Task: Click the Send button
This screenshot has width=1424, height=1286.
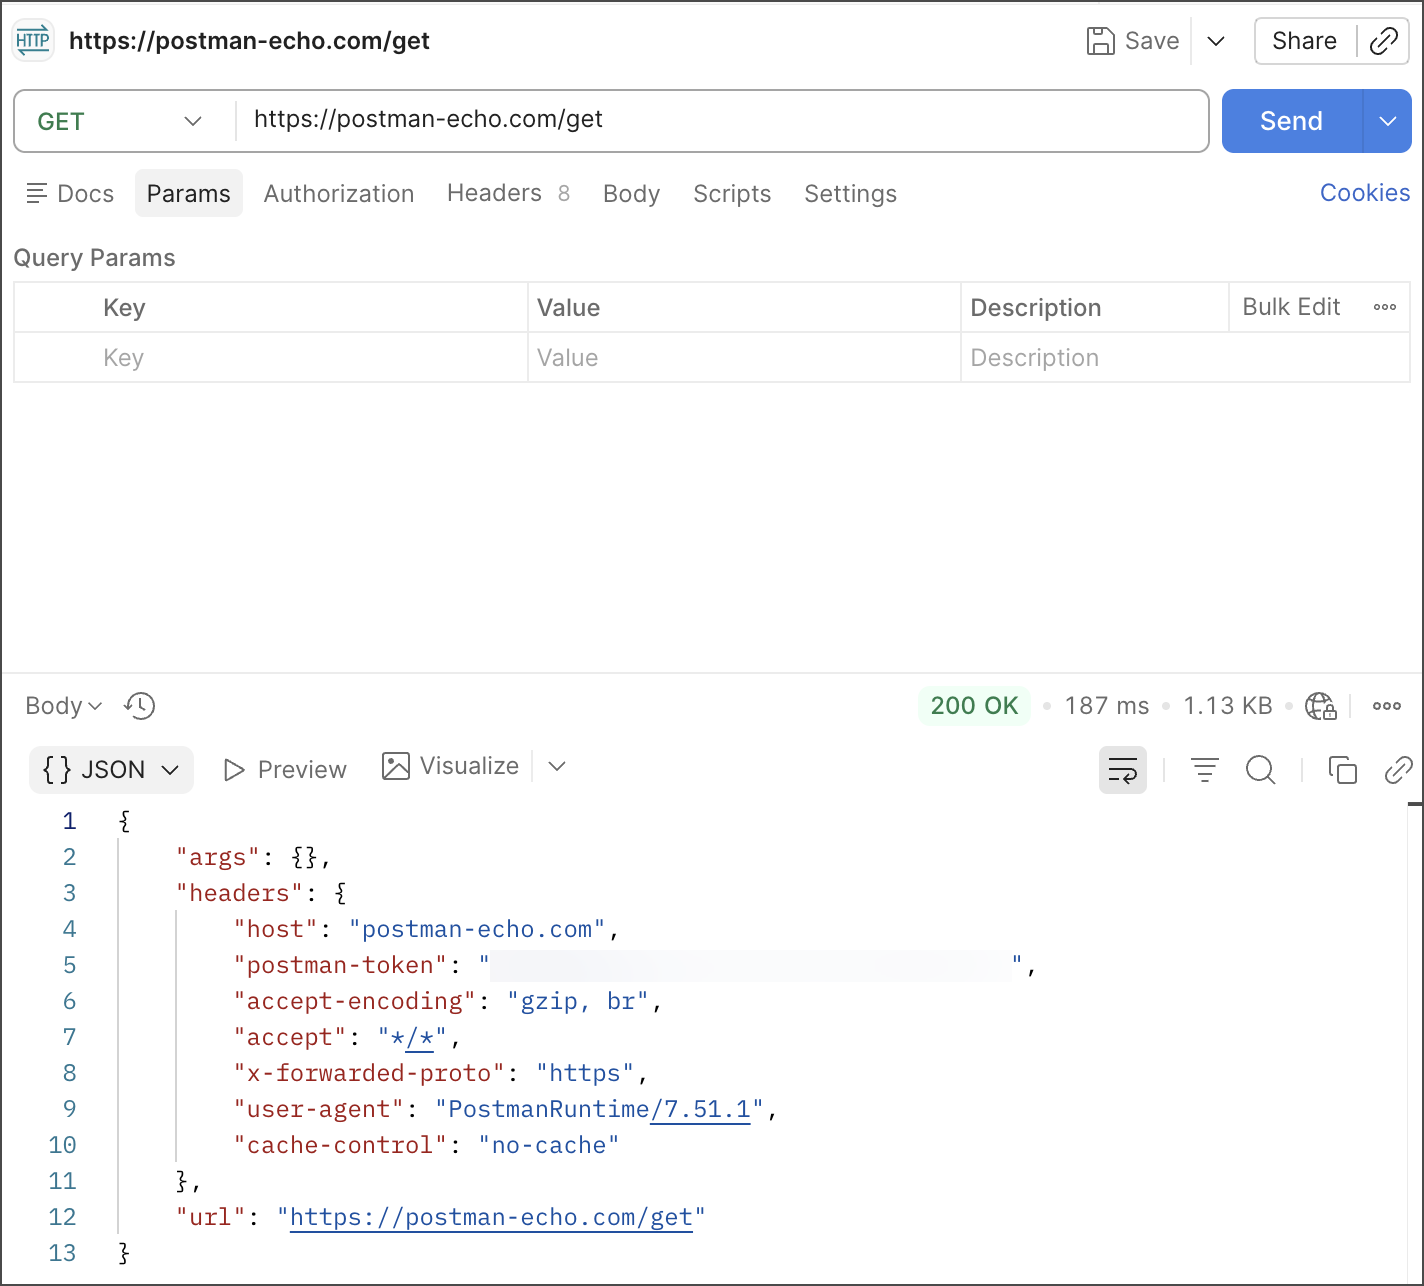Action: click(1292, 121)
